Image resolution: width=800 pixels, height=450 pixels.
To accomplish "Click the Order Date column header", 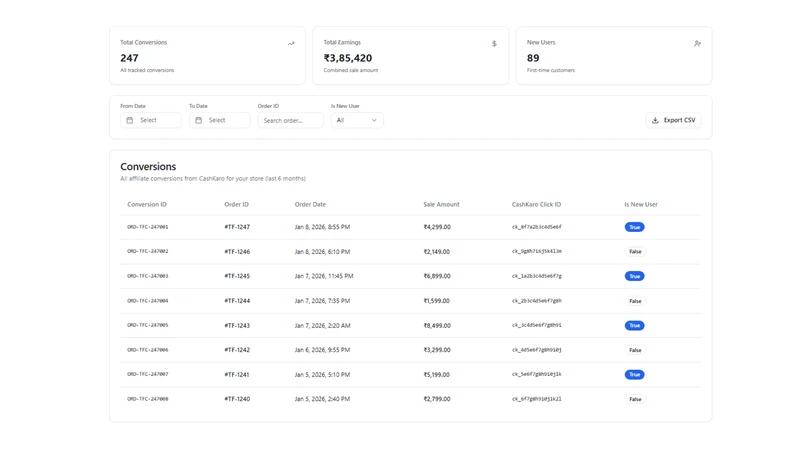I will pos(310,205).
